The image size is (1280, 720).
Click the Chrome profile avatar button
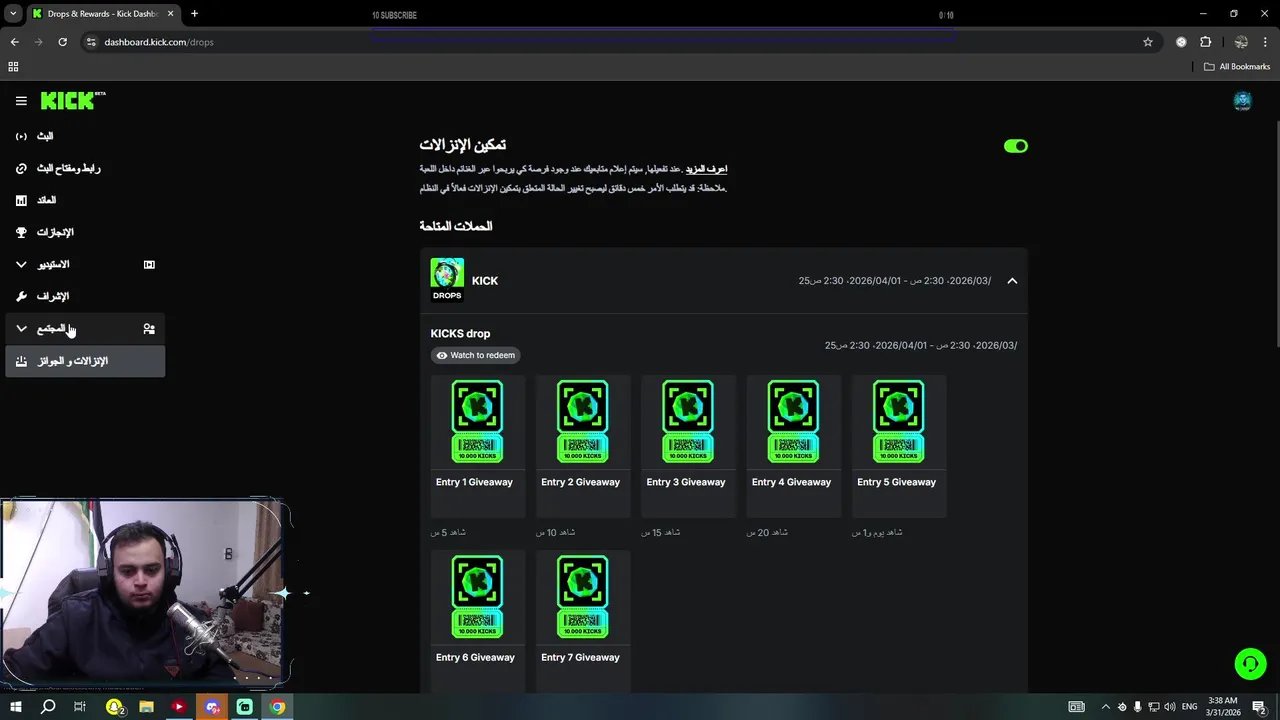[1241, 42]
